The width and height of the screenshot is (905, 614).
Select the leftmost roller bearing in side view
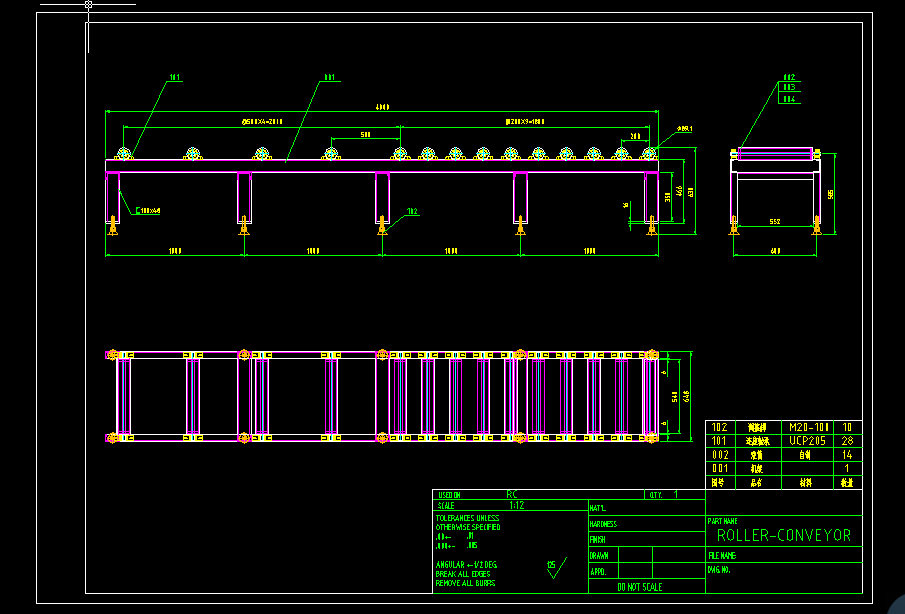coord(124,154)
